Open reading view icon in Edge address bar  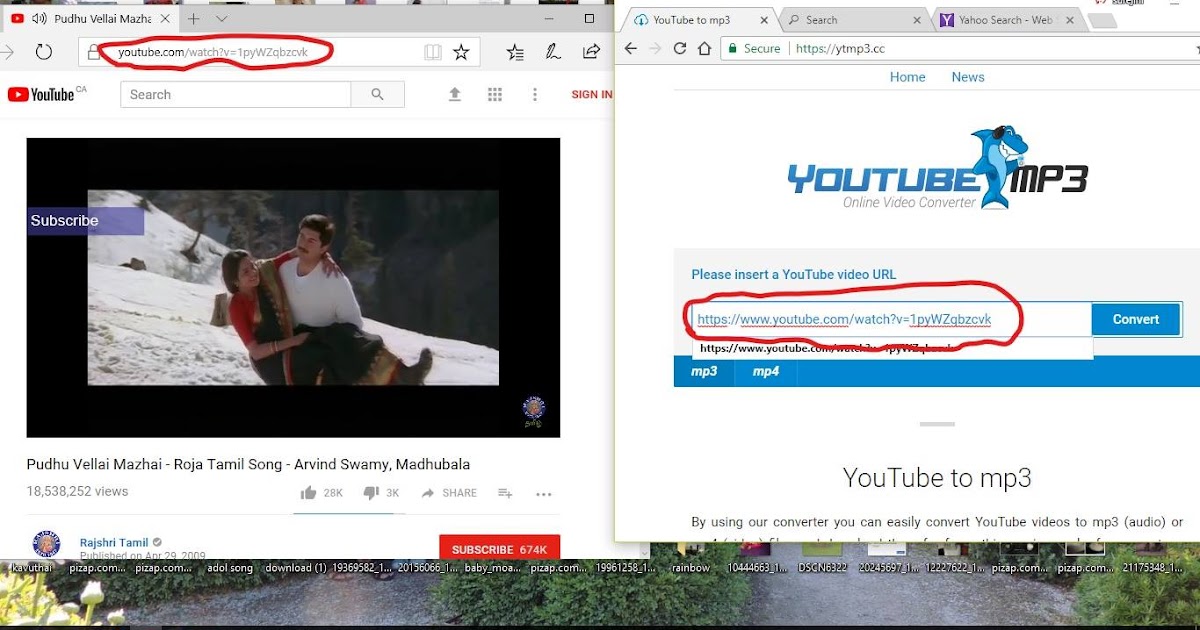[x=432, y=51]
